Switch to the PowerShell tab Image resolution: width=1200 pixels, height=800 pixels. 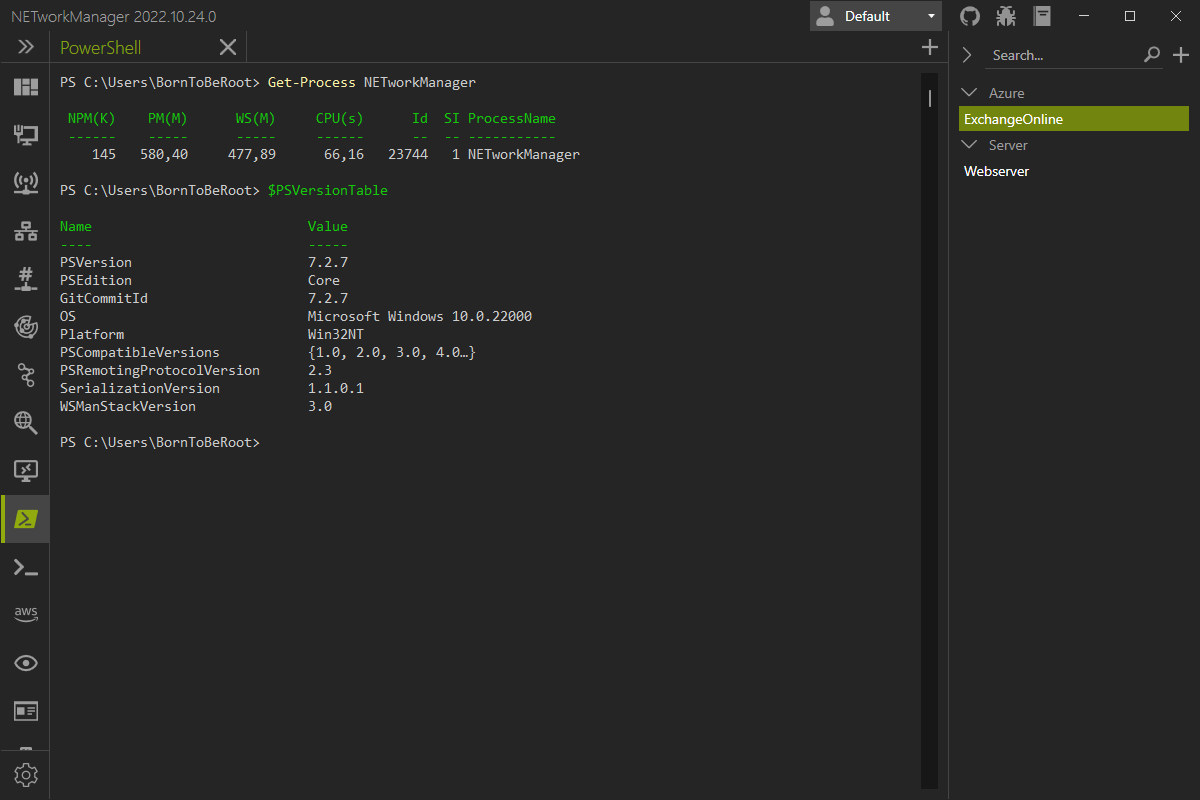(101, 47)
